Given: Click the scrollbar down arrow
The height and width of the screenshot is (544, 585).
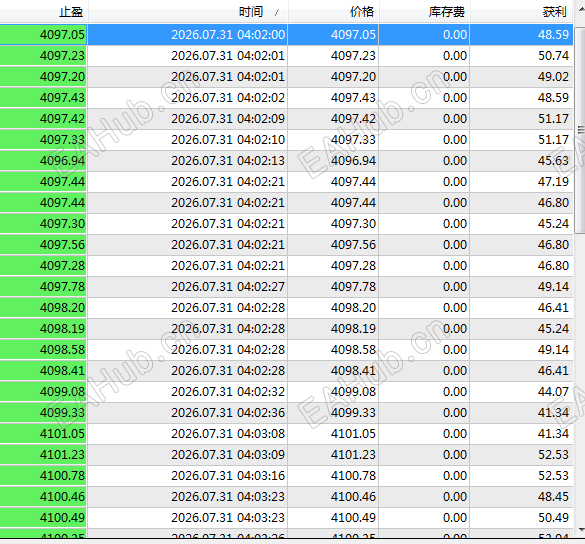Looking at the screenshot, I should [x=581, y=529].
